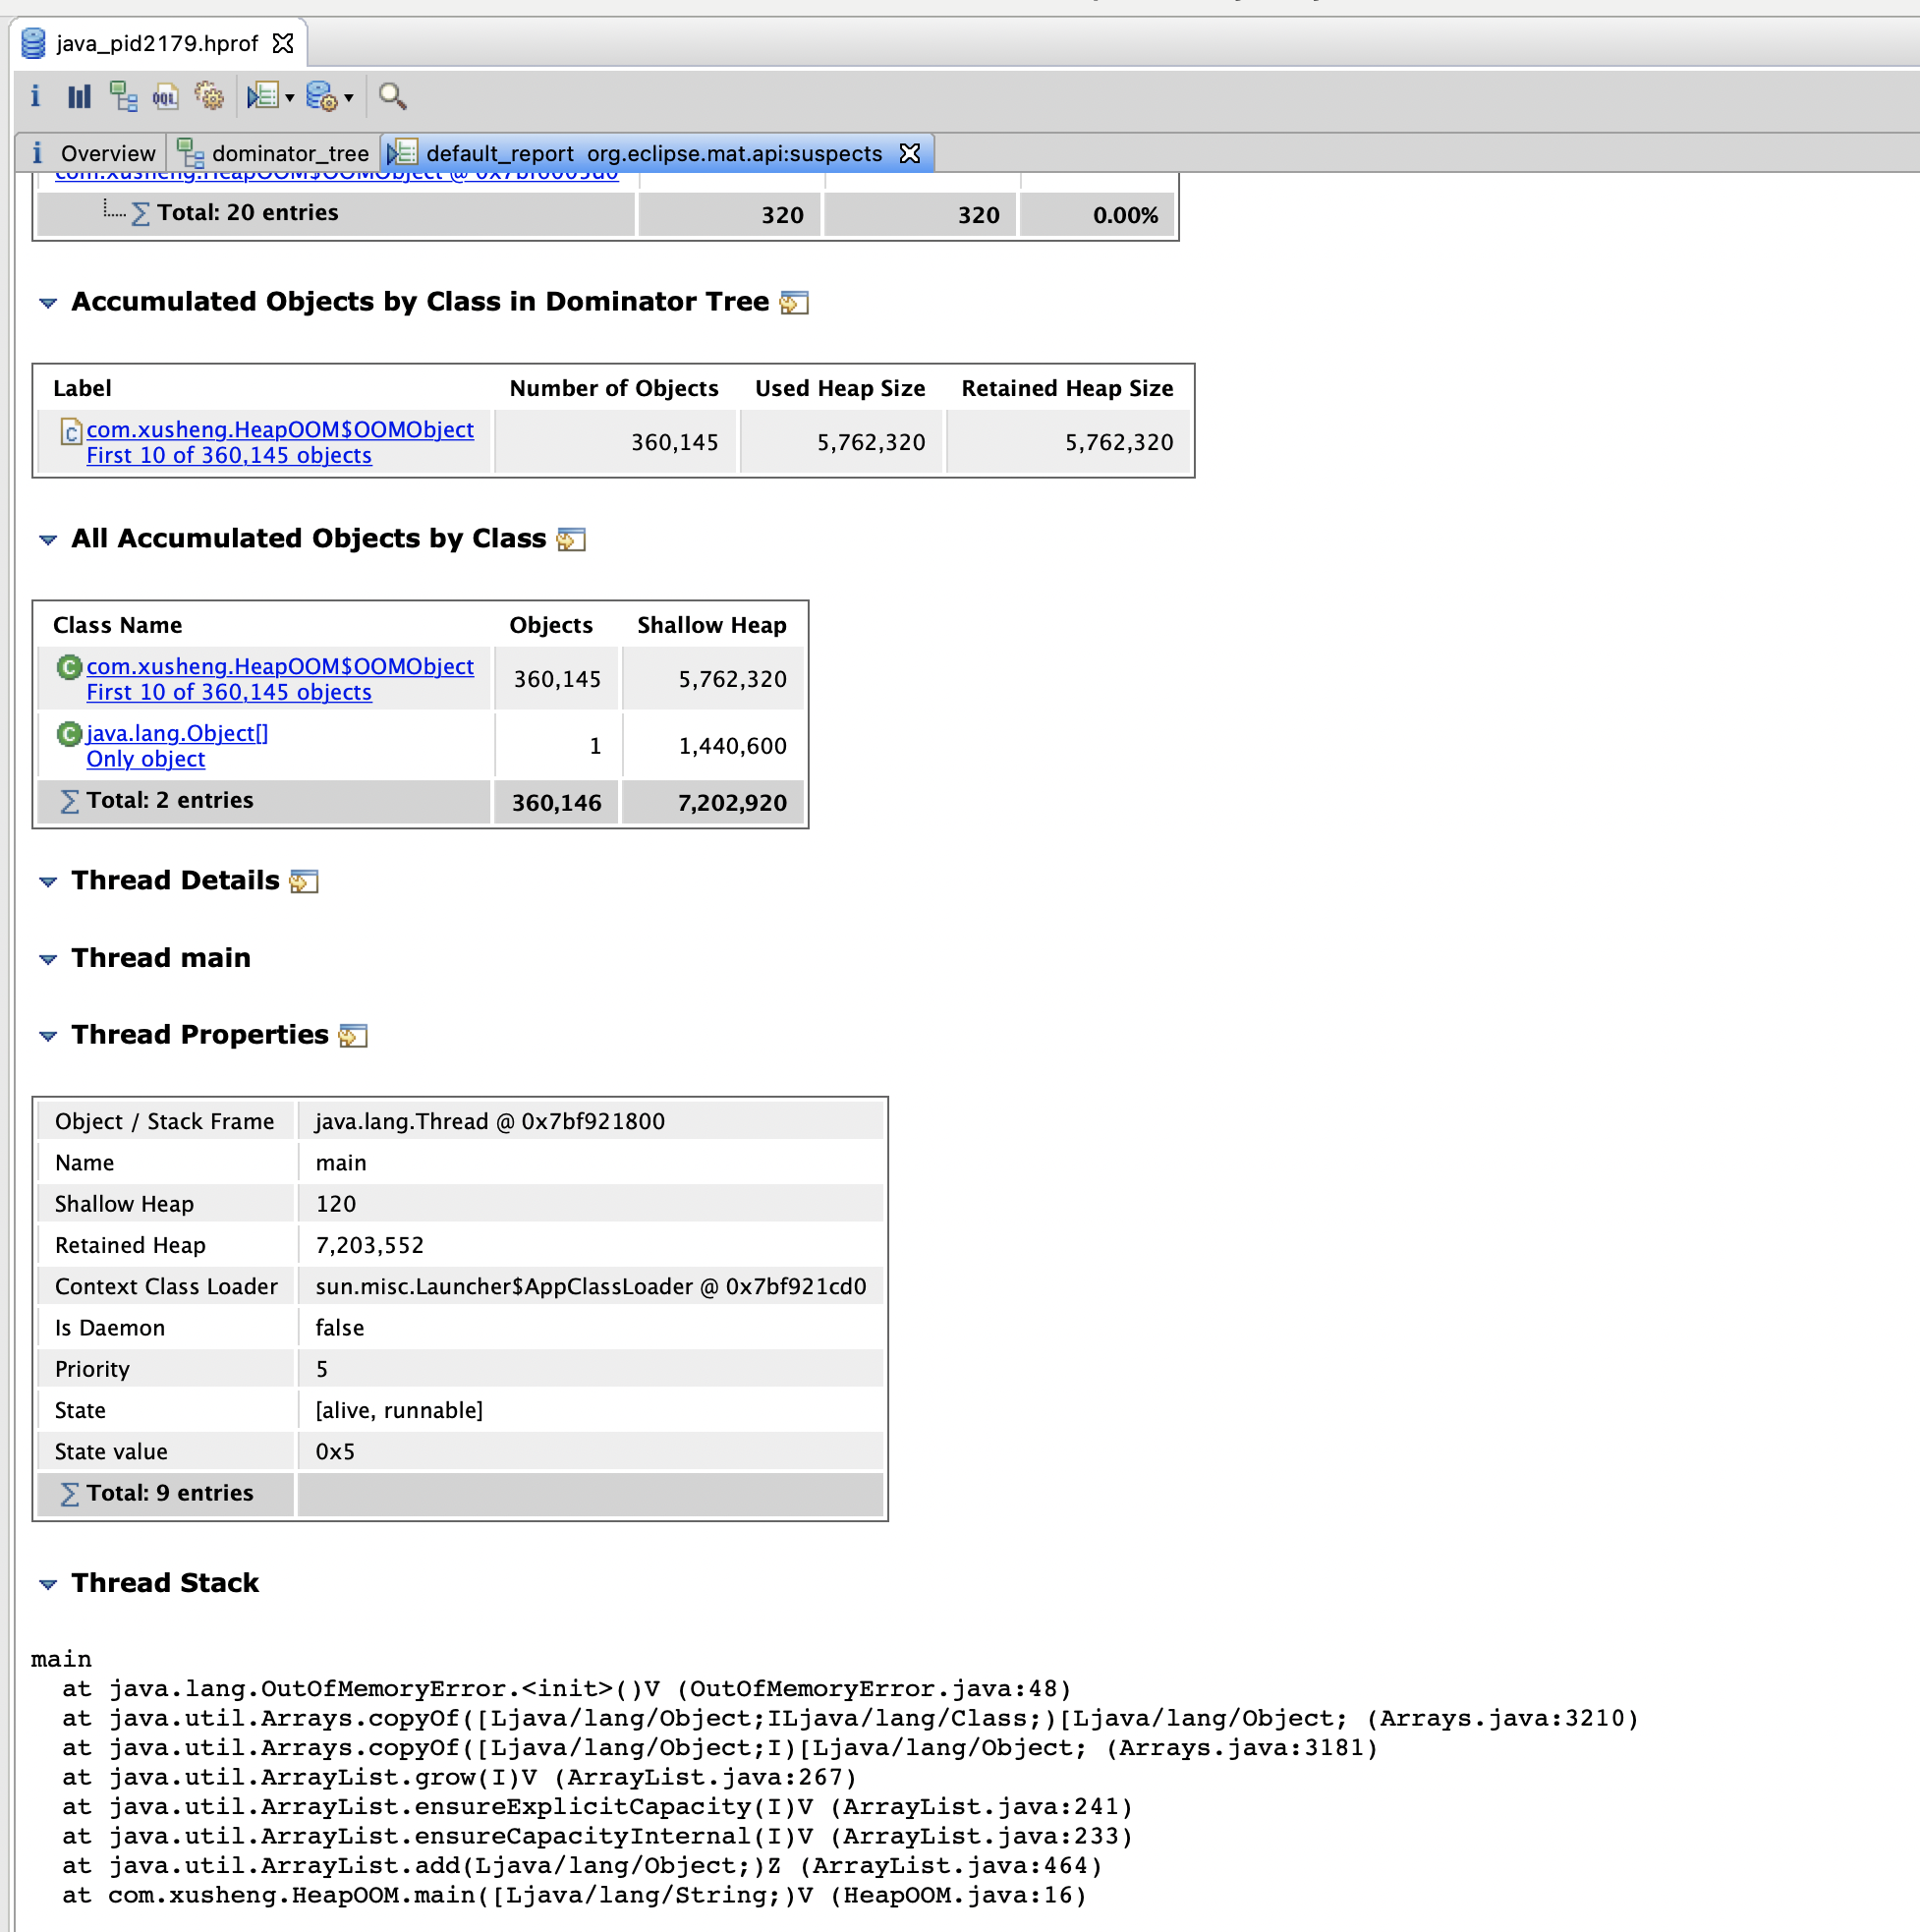The width and height of the screenshot is (1920, 1932).
Task: Create a histogram via bar chart icon
Action: click(x=79, y=96)
